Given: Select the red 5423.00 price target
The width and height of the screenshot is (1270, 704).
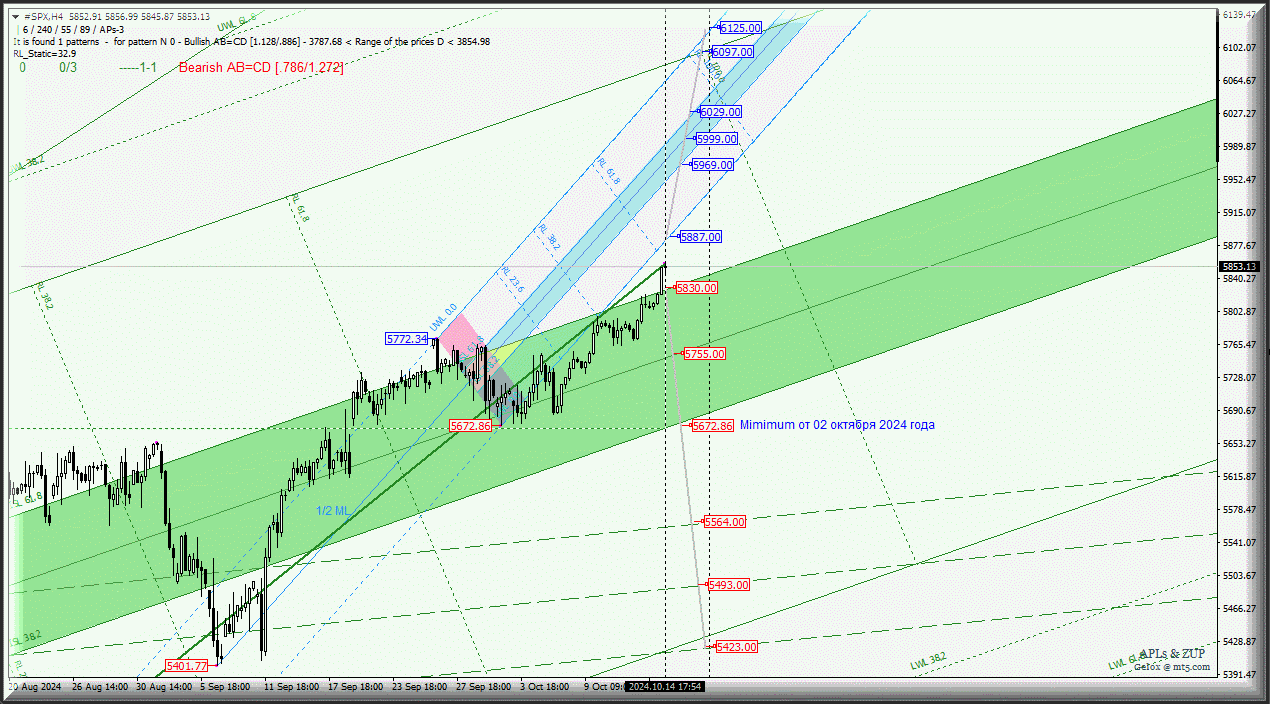Looking at the screenshot, I should (x=736, y=647).
